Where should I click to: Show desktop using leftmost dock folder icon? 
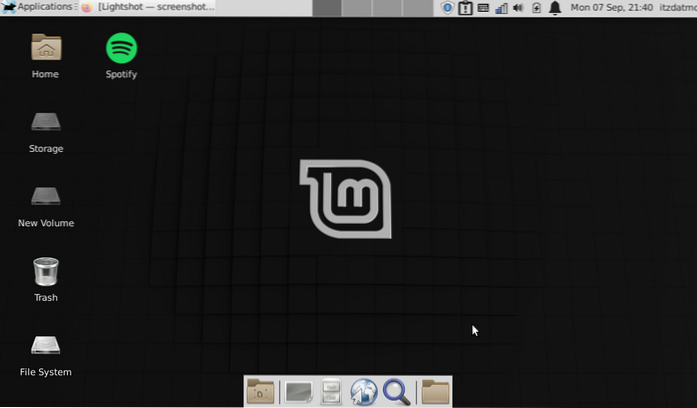(261, 392)
